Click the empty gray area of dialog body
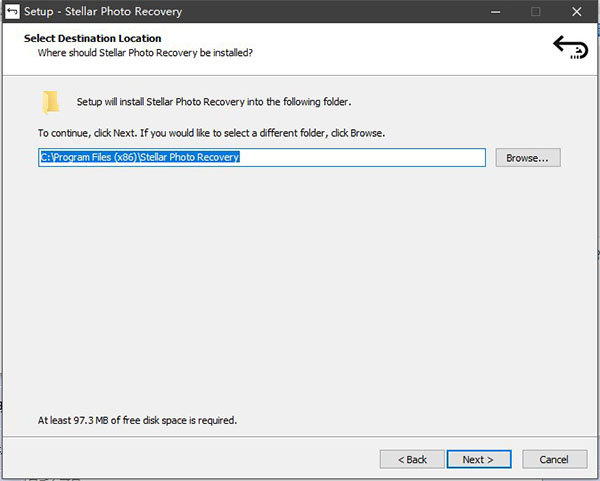Viewport: 600px width, 481px height. (x=300, y=290)
